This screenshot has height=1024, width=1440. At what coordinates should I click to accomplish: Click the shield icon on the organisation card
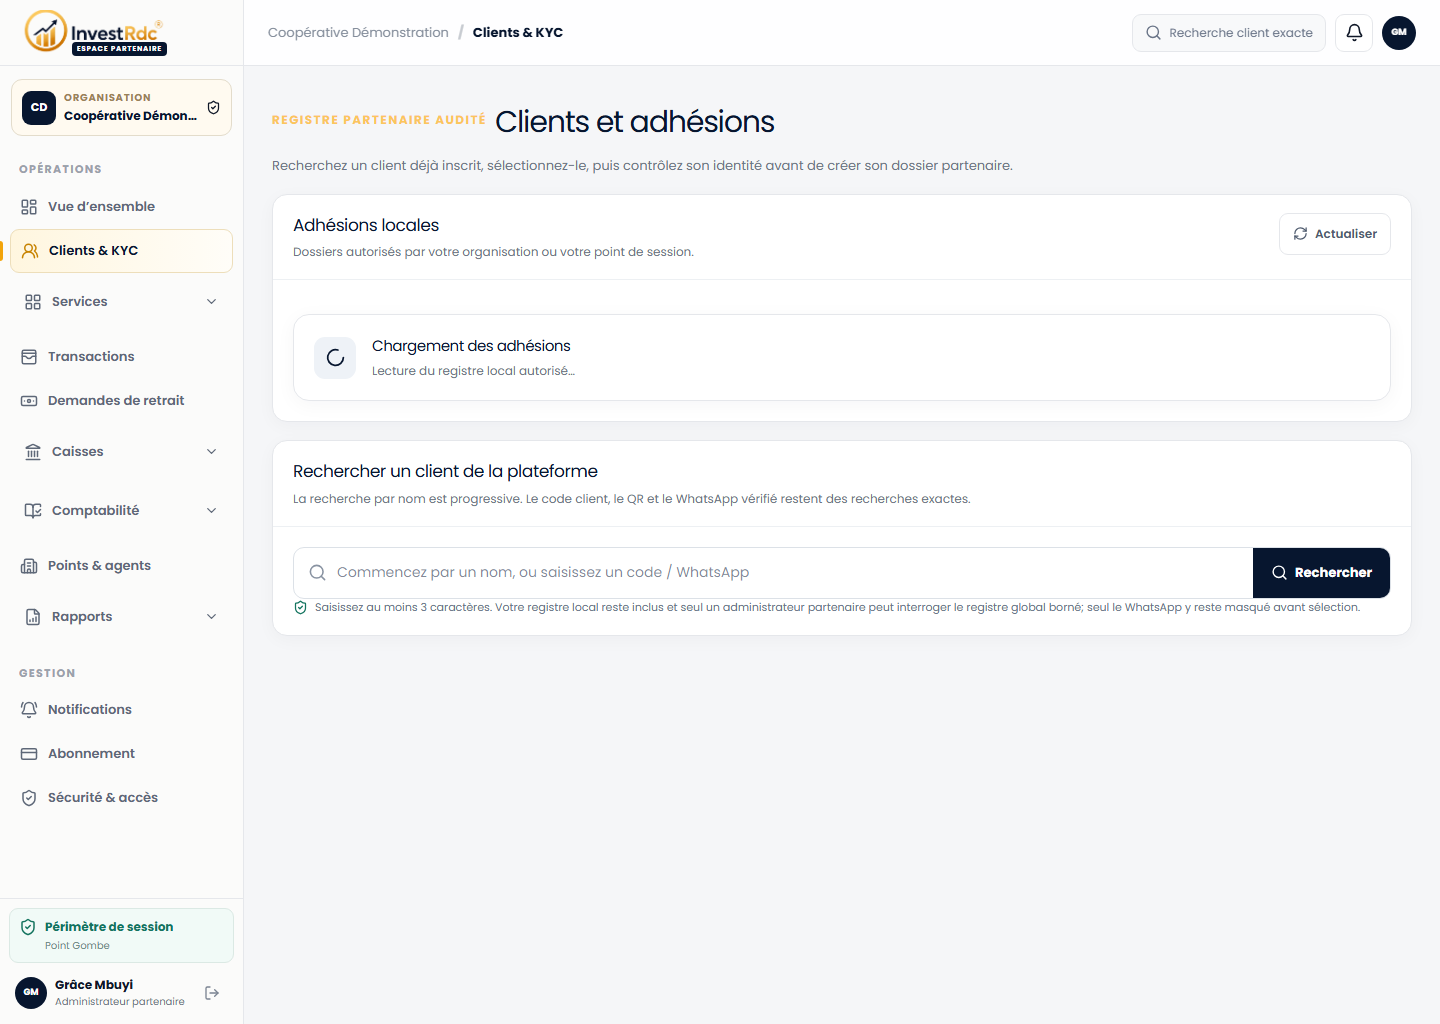(x=213, y=108)
